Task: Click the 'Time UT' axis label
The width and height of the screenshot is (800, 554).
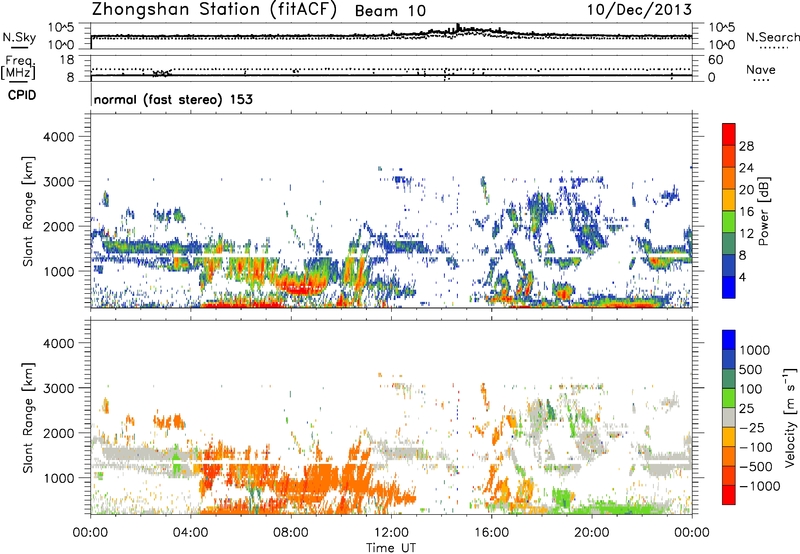Action: tap(391, 548)
